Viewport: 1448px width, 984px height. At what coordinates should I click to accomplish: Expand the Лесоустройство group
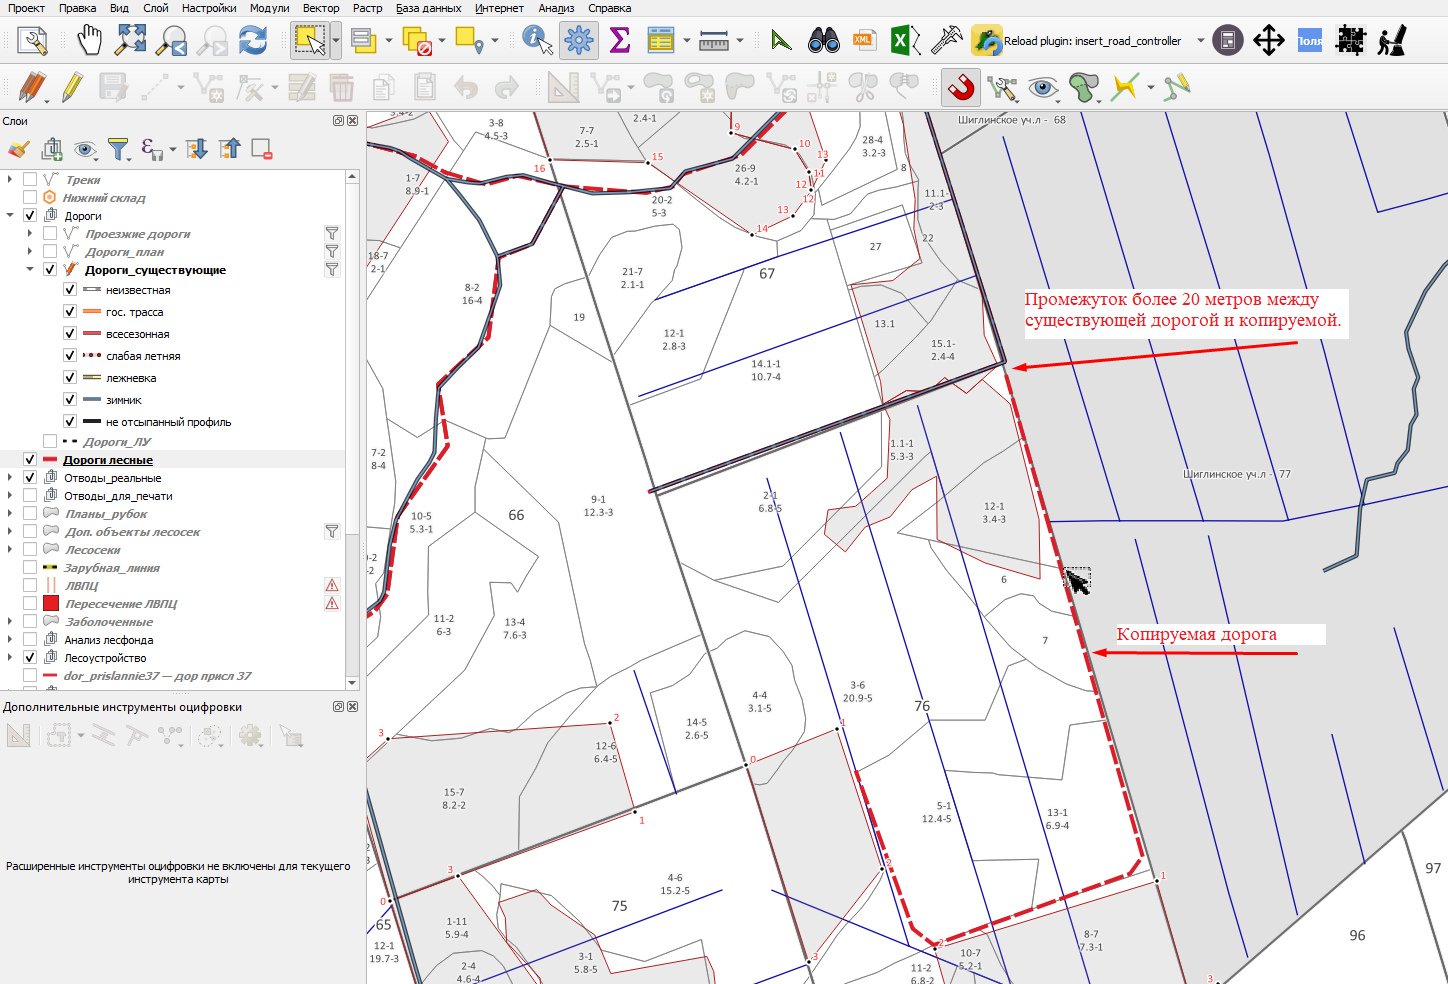[x=10, y=658]
